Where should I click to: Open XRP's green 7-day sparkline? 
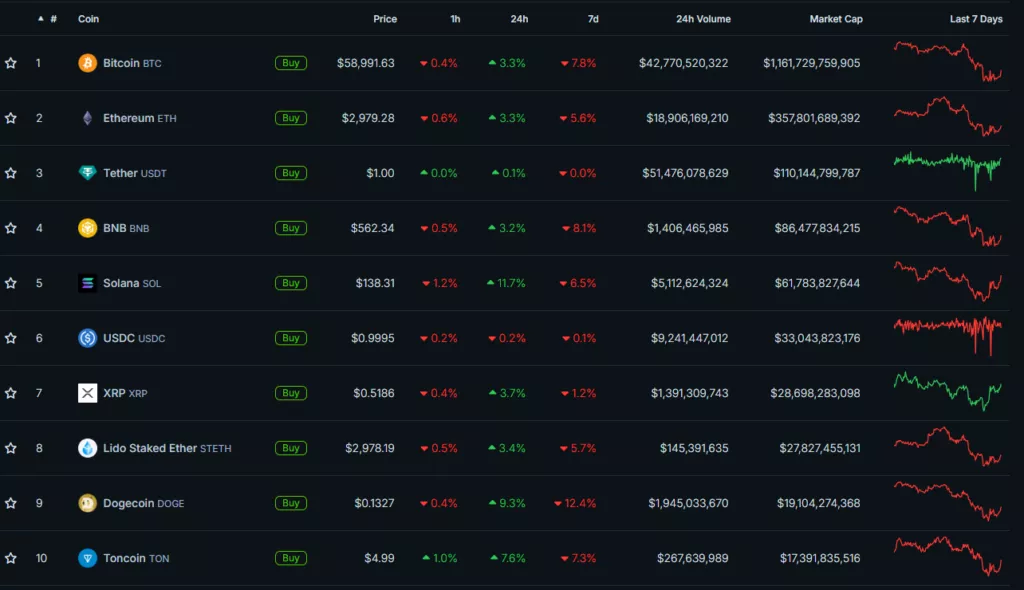pos(948,391)
